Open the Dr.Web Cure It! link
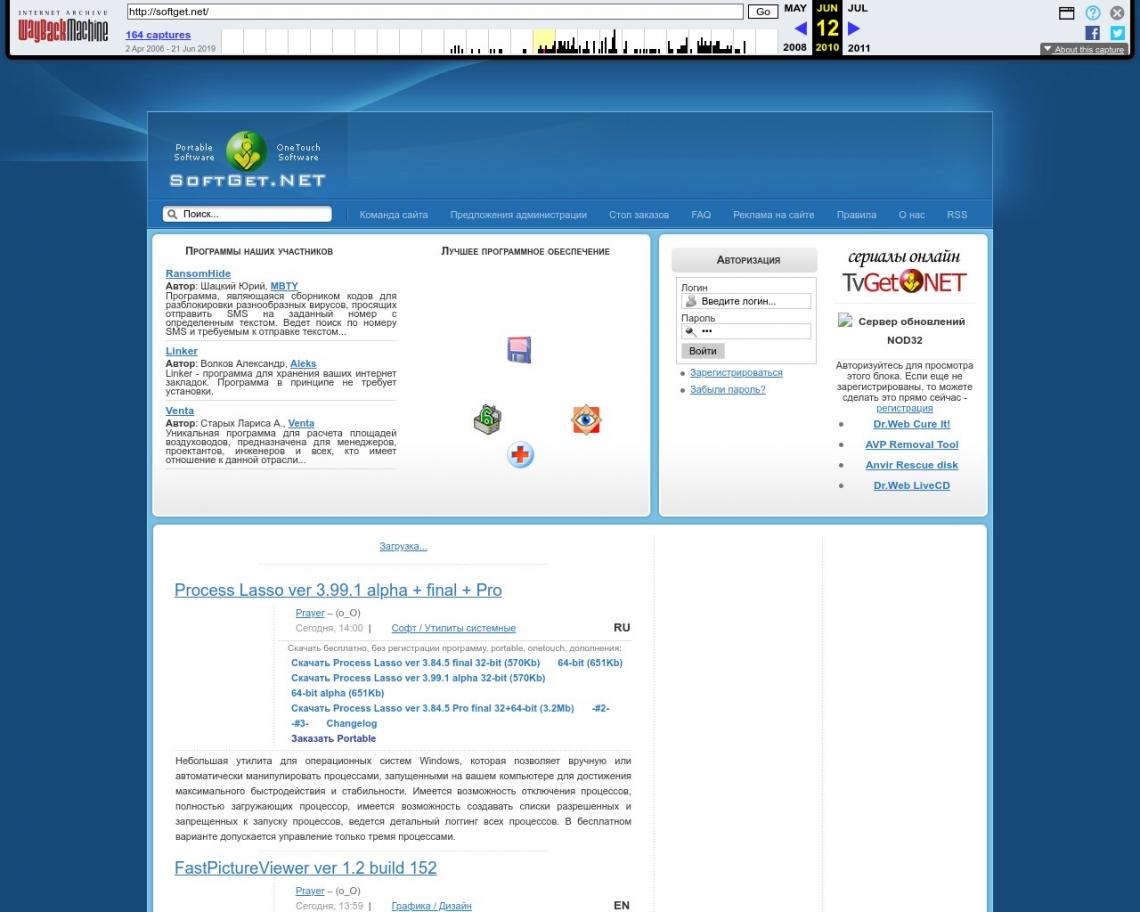Image resolution: width=1140 pixels, height=912 pixels. click(912, 424)
